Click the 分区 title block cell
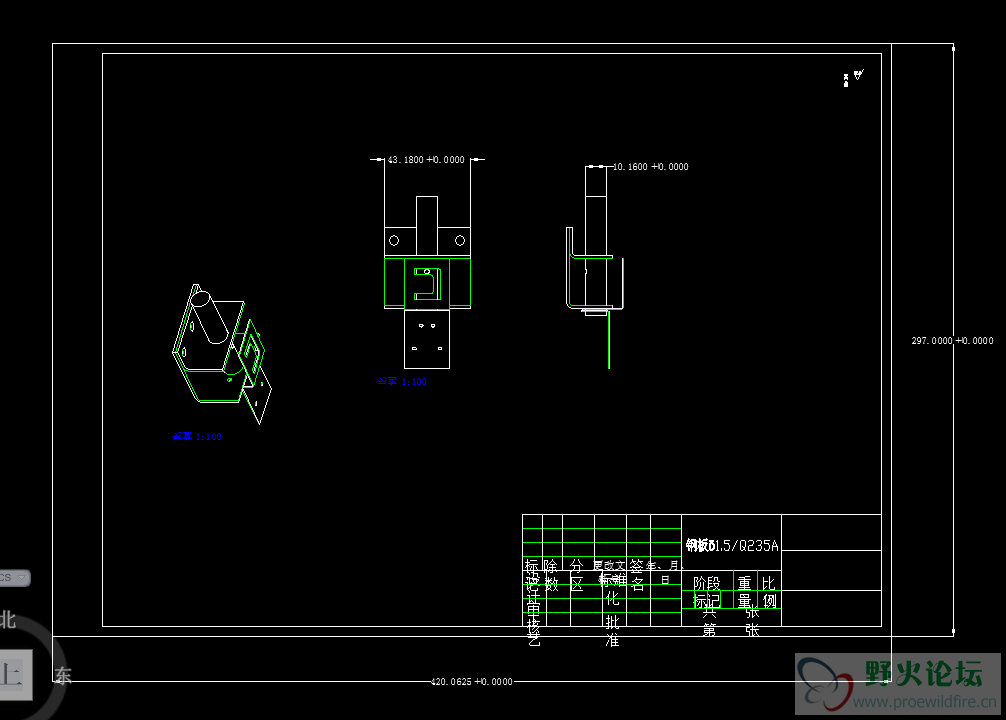Screen dimensions: 1006x720 coord(576,574)
